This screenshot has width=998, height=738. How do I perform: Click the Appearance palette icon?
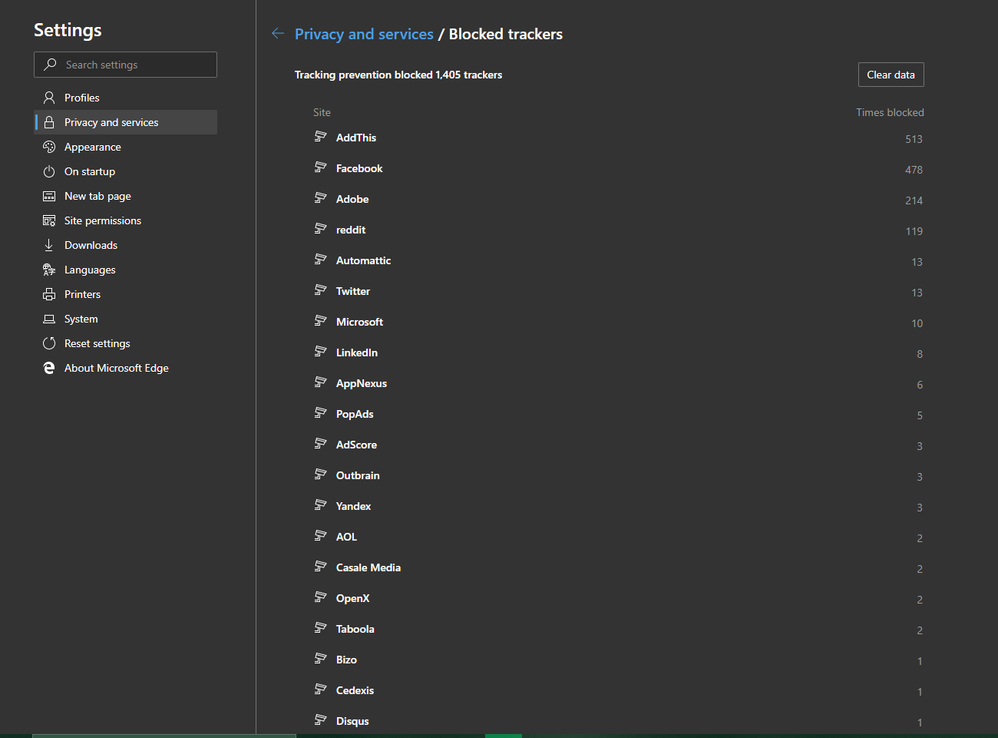(x=49, y=147)
